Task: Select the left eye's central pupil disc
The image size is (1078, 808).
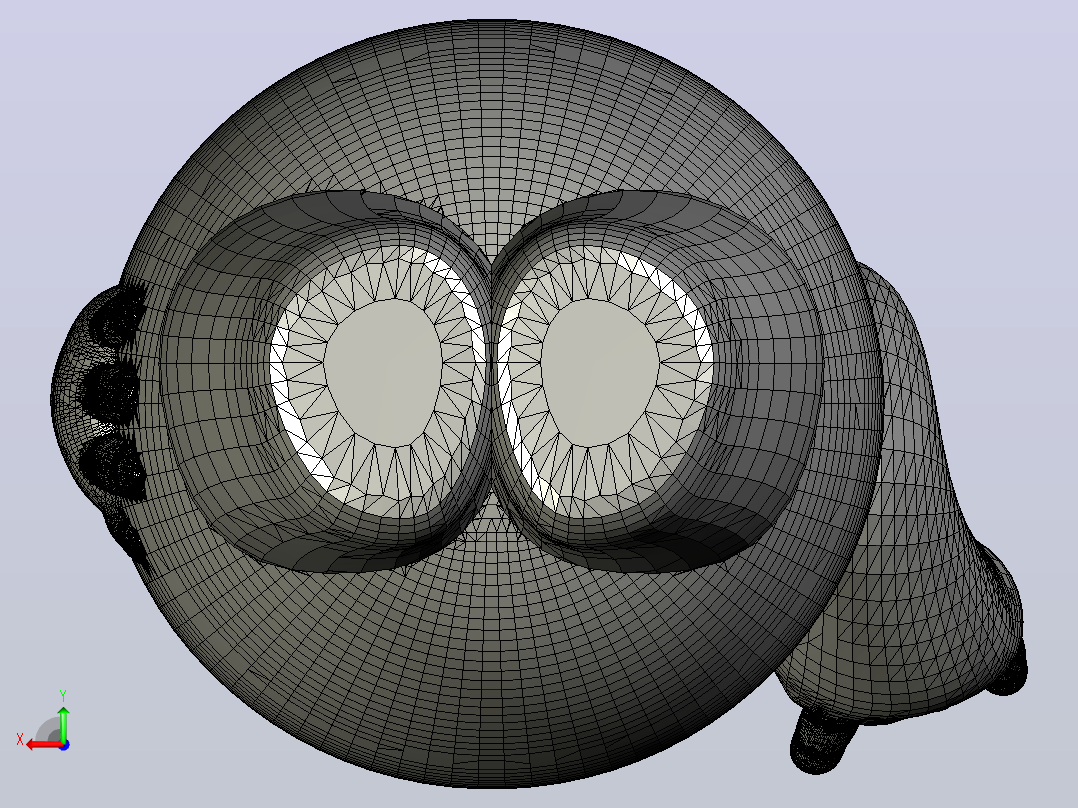Action: (x=382, y=373)
